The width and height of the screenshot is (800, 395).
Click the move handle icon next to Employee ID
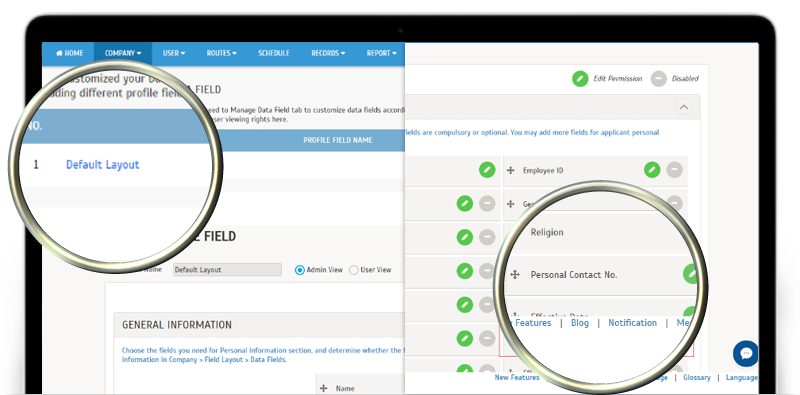point(510,170)
